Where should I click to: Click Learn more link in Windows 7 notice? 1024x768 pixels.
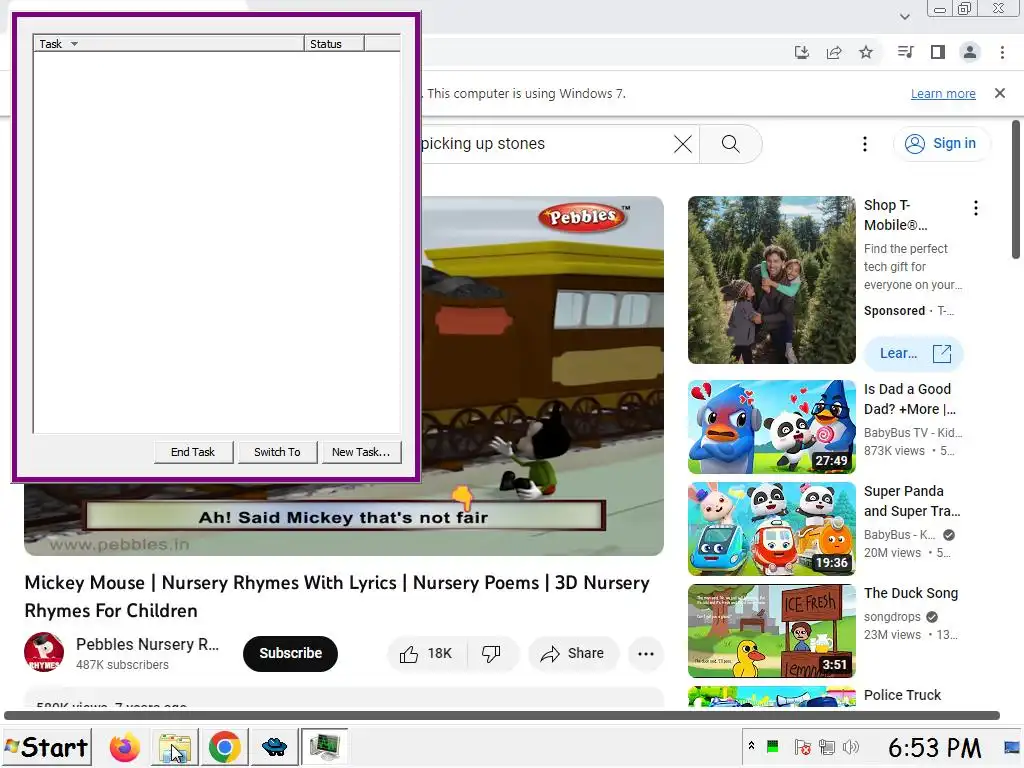pyautogui.click(x=943, y=93)
